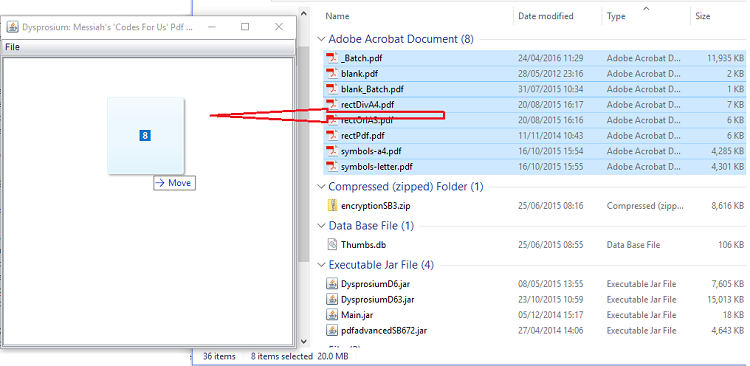Click date 28/05/2012 23:16 of blank.pdf
The image size is (750, 366).
pyautogui.click(x=551, y=74)
